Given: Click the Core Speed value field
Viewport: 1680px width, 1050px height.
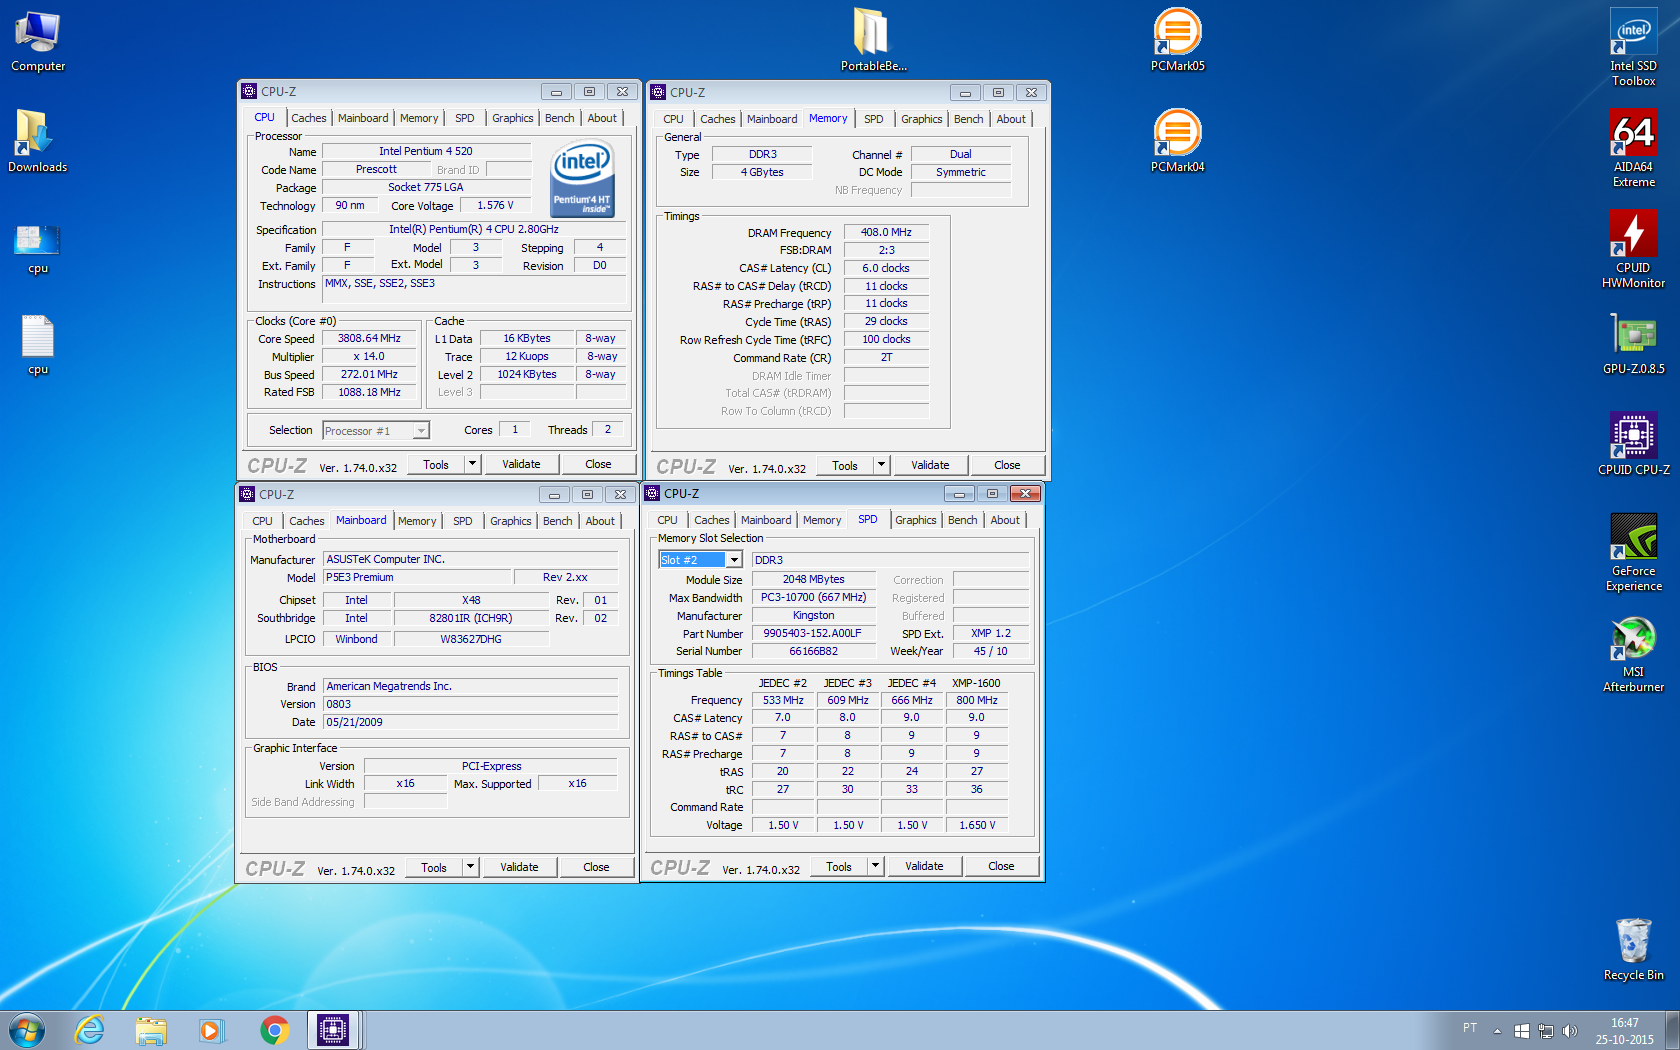Looking at the screenshot, I should tap(369, 339).
